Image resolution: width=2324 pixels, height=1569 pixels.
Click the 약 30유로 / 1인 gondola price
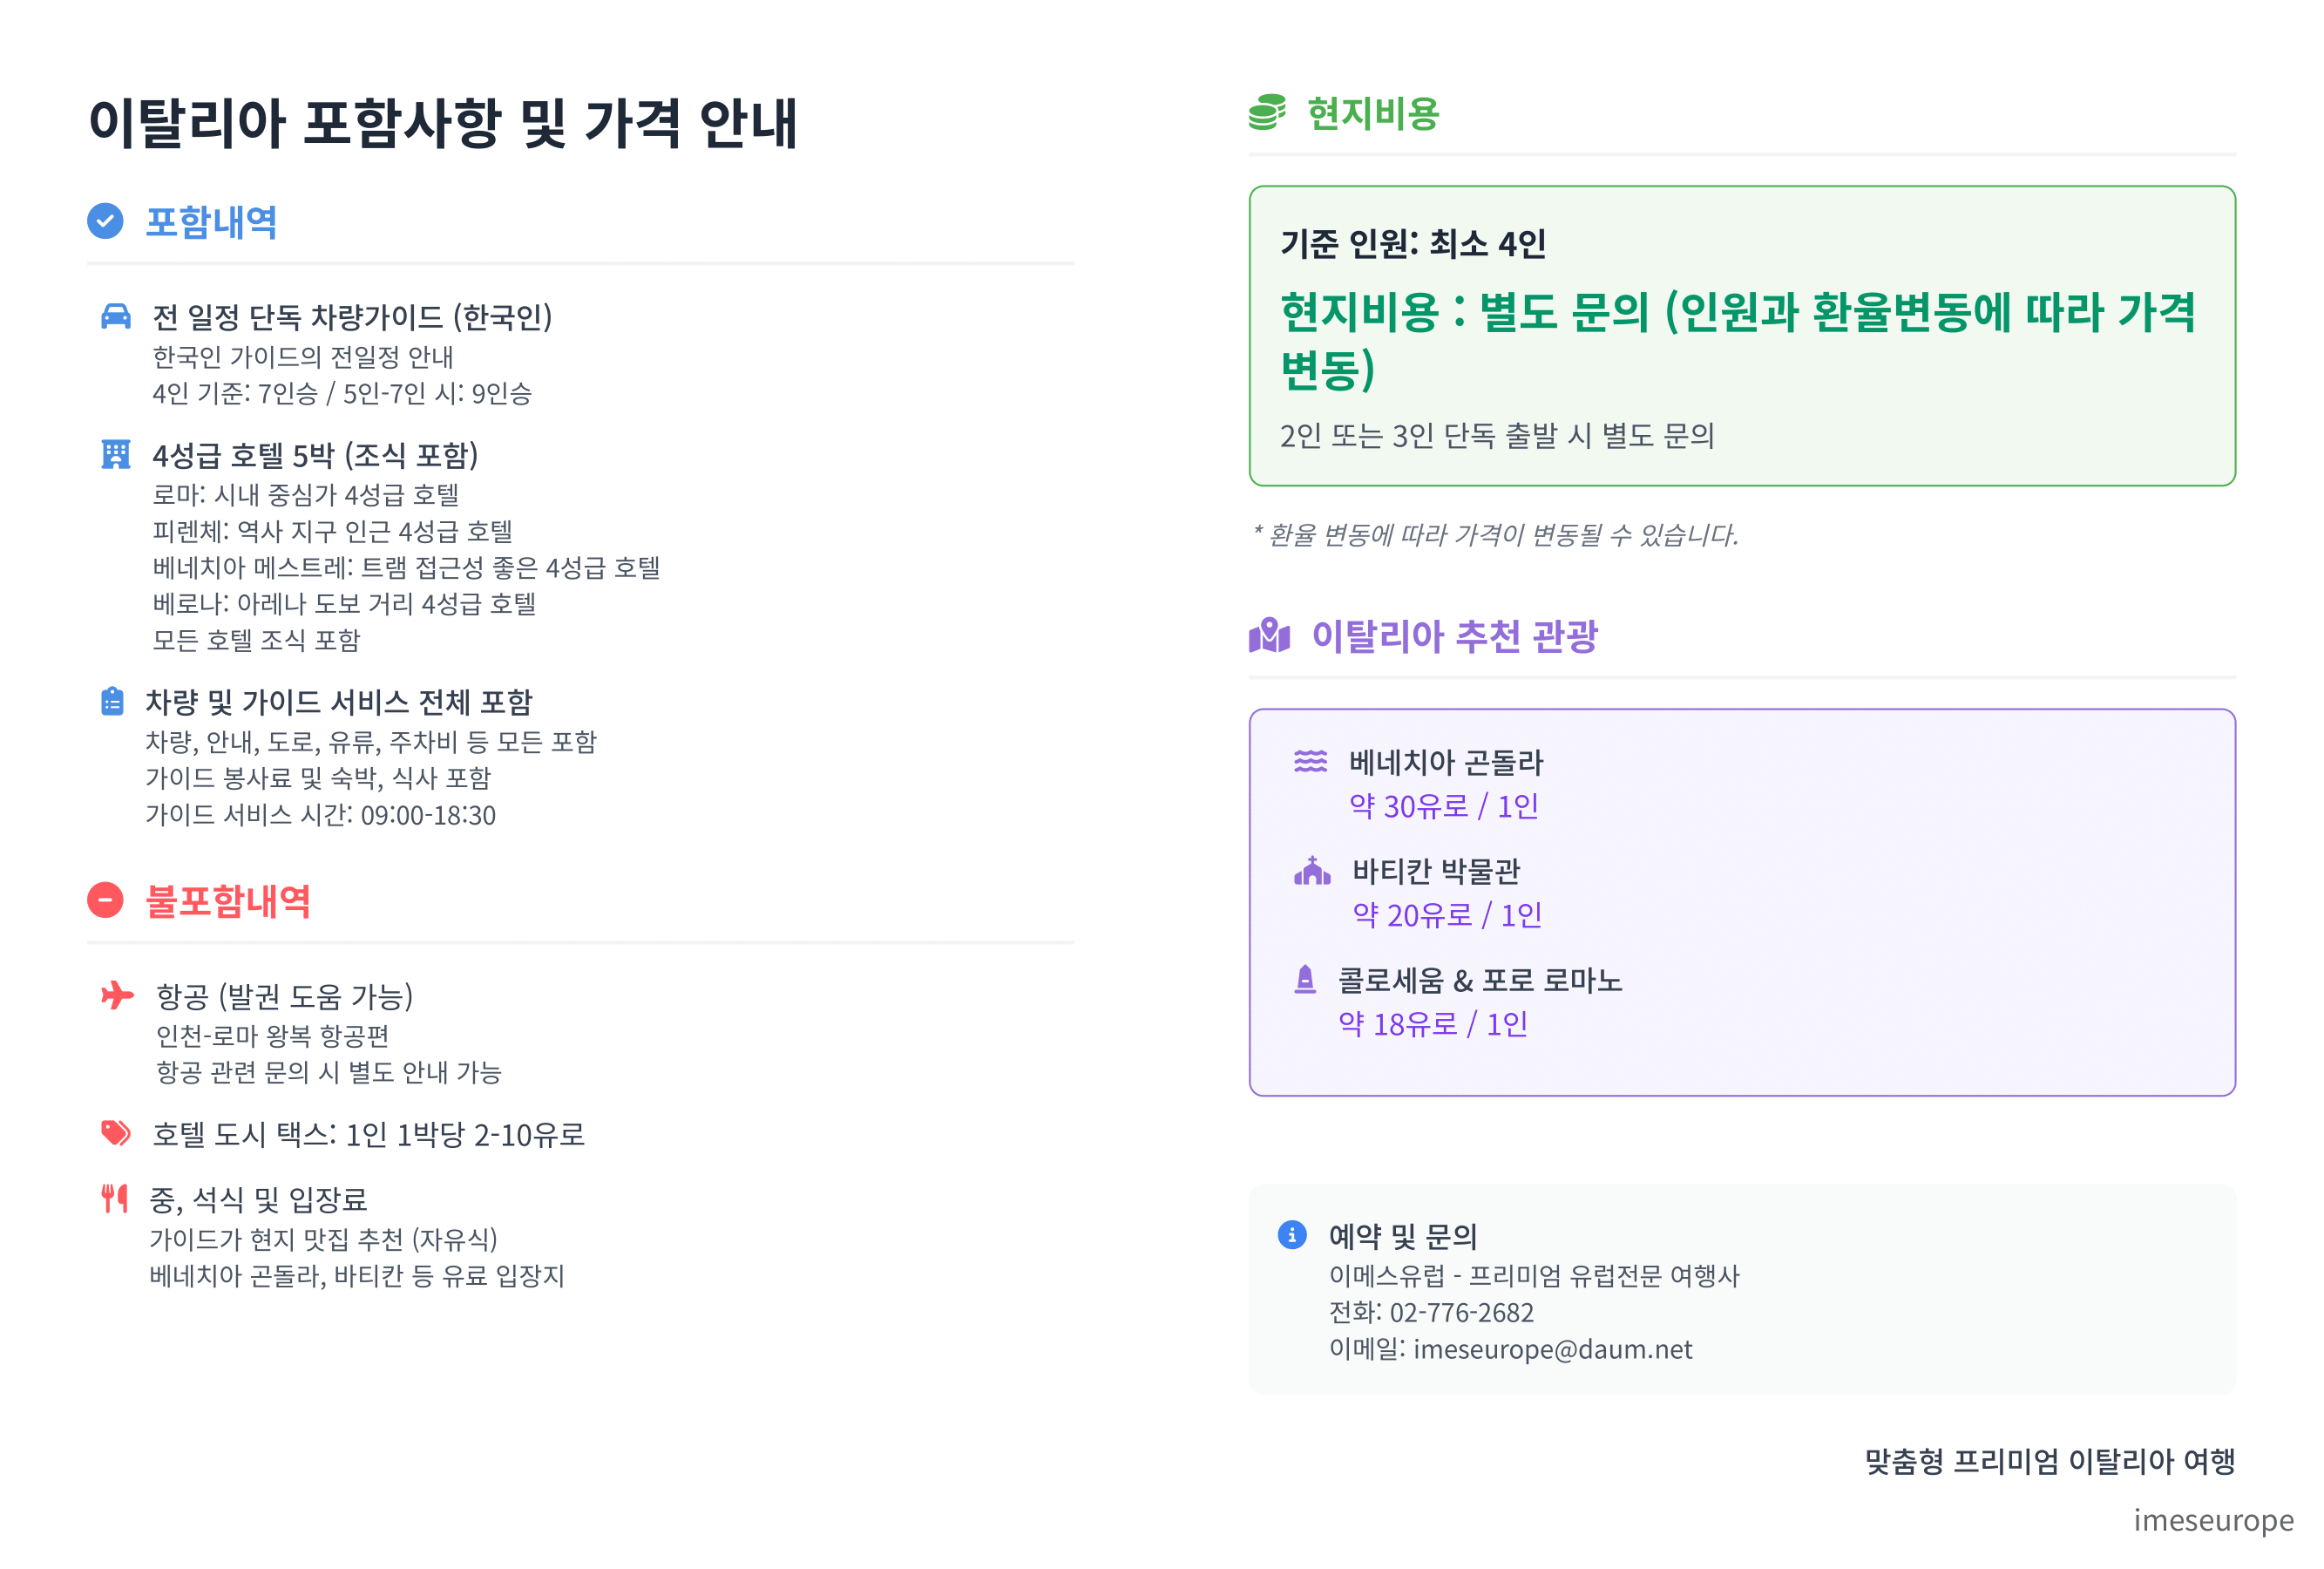coord(1443,806)
